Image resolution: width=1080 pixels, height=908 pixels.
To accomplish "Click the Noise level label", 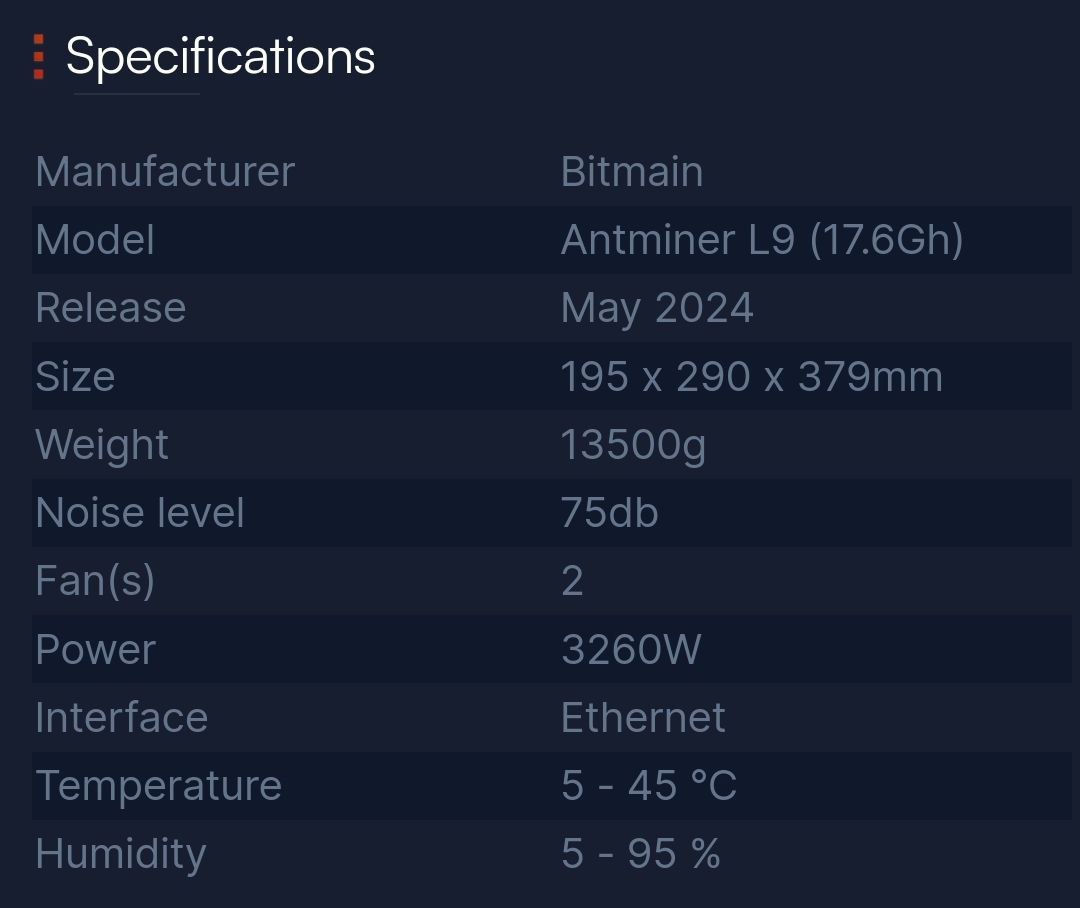I will [x=140, y=513].
